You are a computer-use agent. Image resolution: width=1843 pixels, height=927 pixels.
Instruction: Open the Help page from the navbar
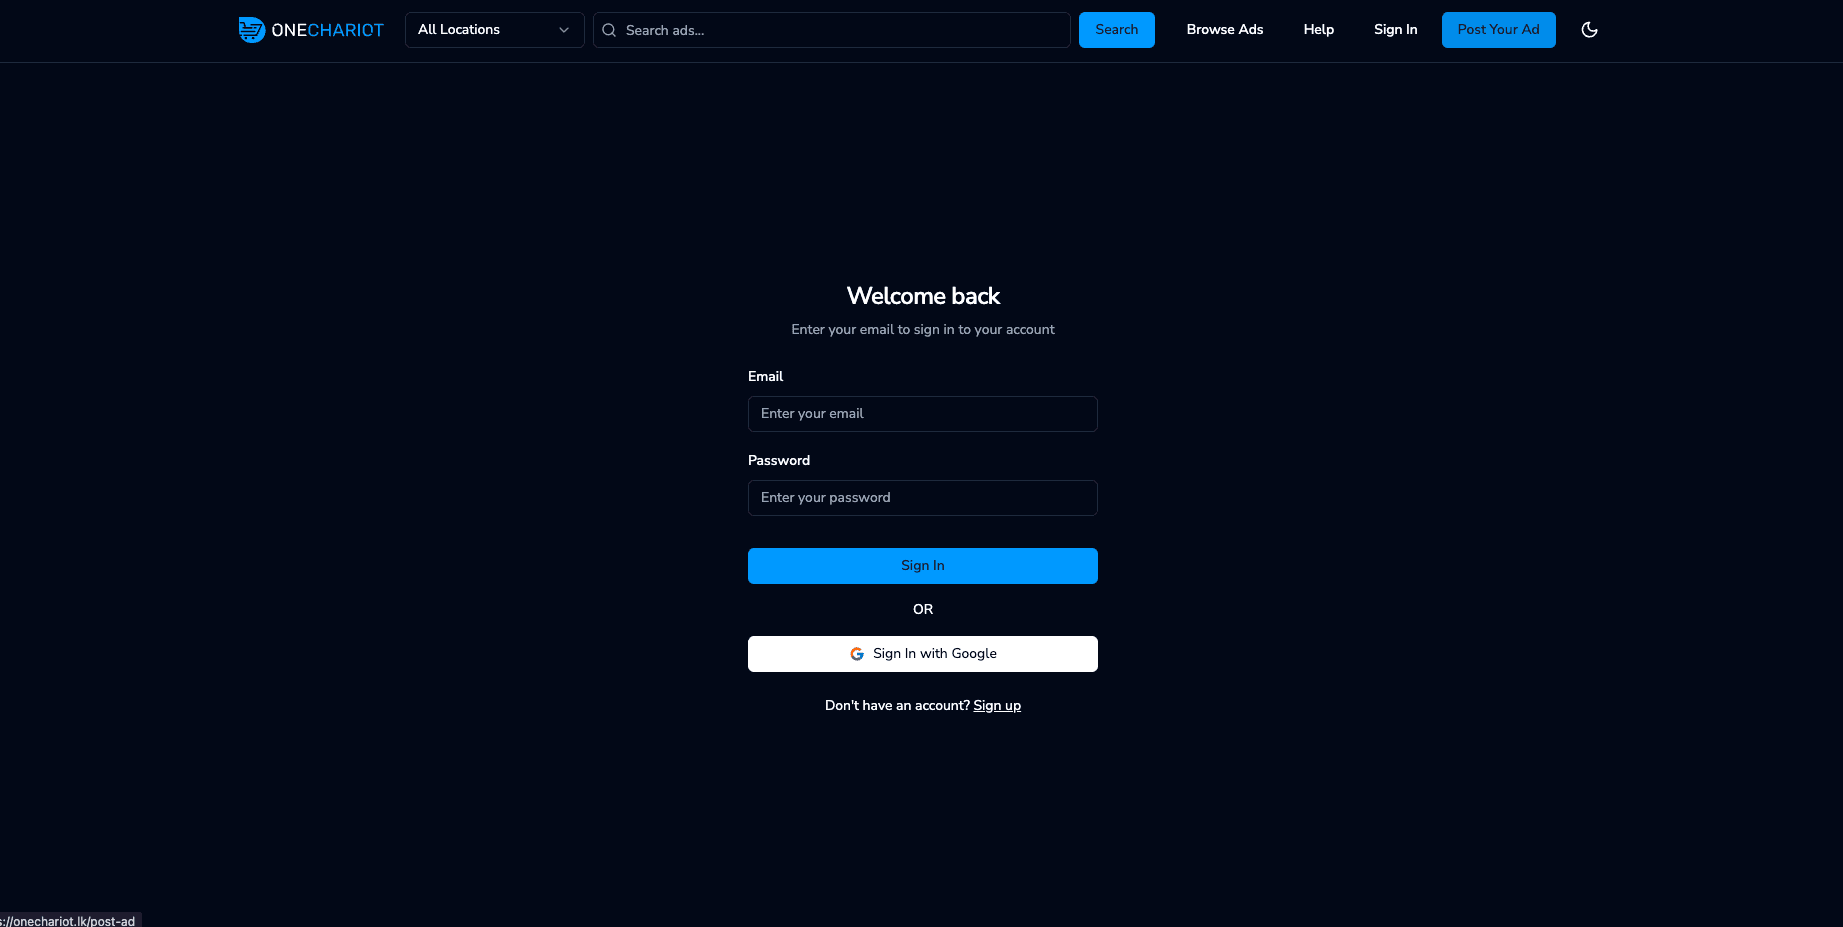coord(1318,30)
